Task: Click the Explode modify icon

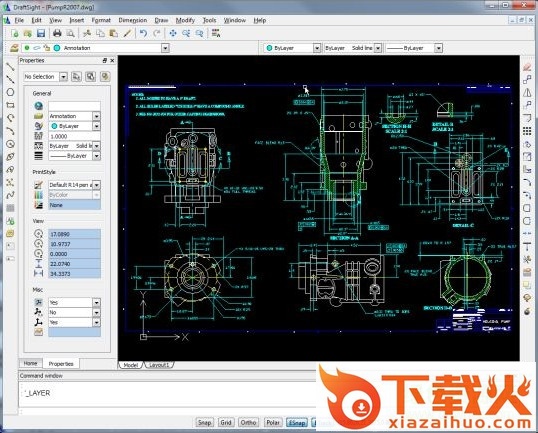Action: pyautogui.click(x=527, y=312)
